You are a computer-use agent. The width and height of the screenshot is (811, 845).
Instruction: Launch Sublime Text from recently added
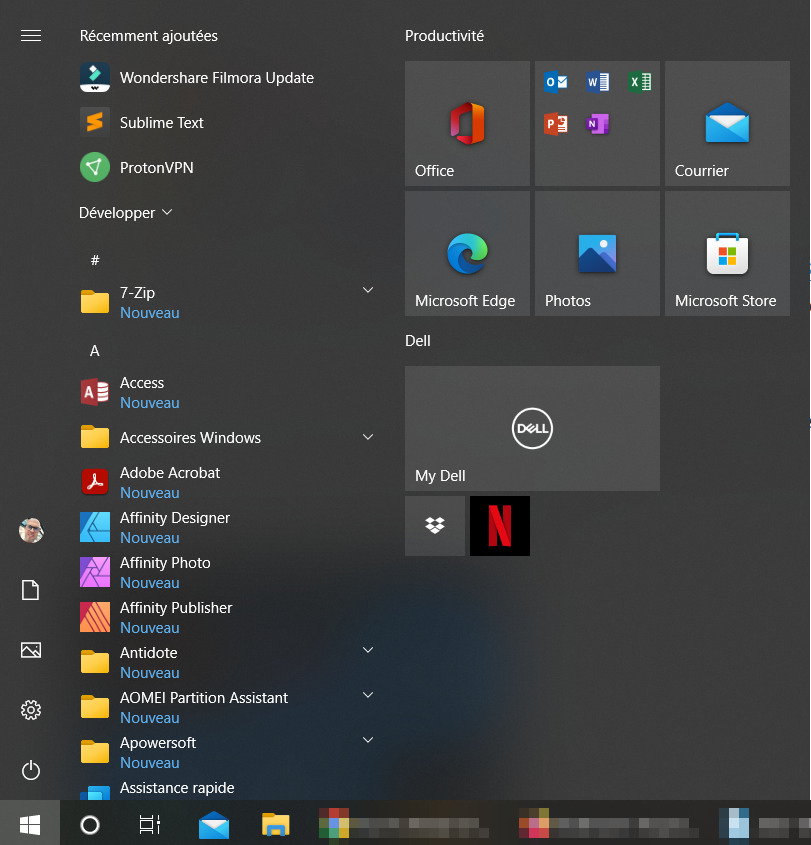[226, 122]
